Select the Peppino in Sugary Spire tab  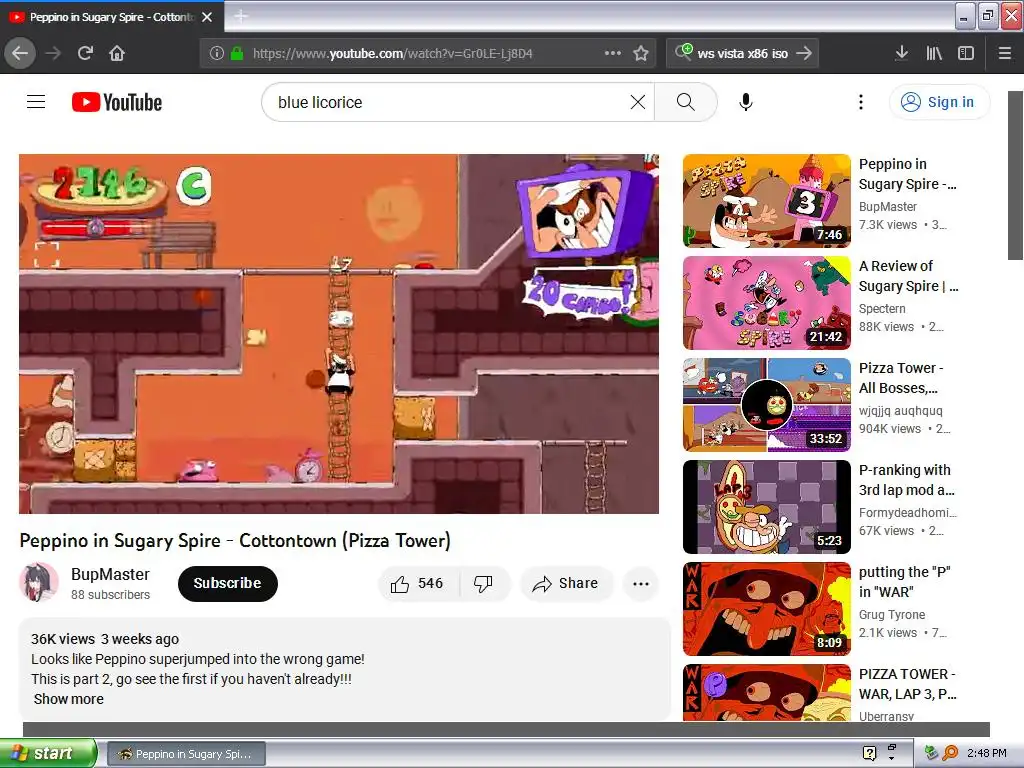pos(111,17)
